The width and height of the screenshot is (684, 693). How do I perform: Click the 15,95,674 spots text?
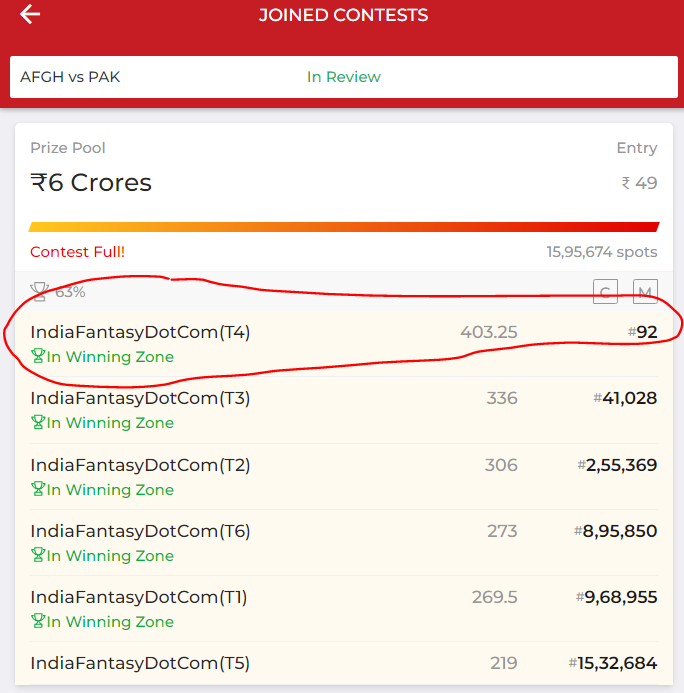pos(602,252)
